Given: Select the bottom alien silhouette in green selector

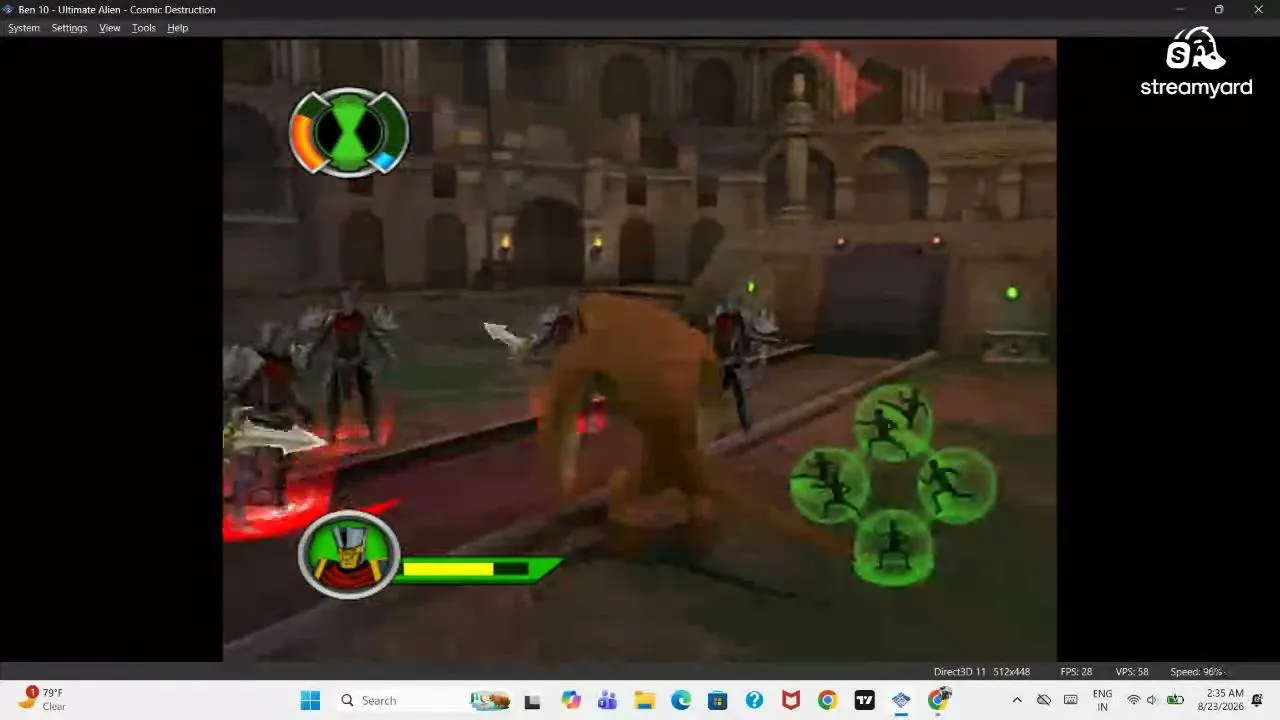Looking at the screenshot, I should (893, 547).
